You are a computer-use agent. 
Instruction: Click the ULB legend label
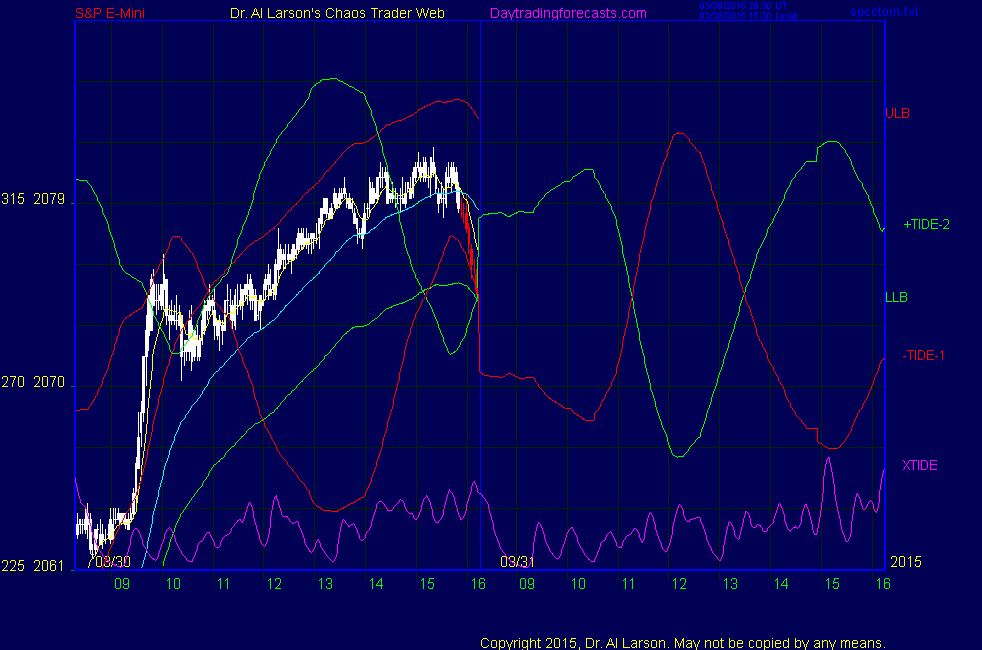coord(897,113)
